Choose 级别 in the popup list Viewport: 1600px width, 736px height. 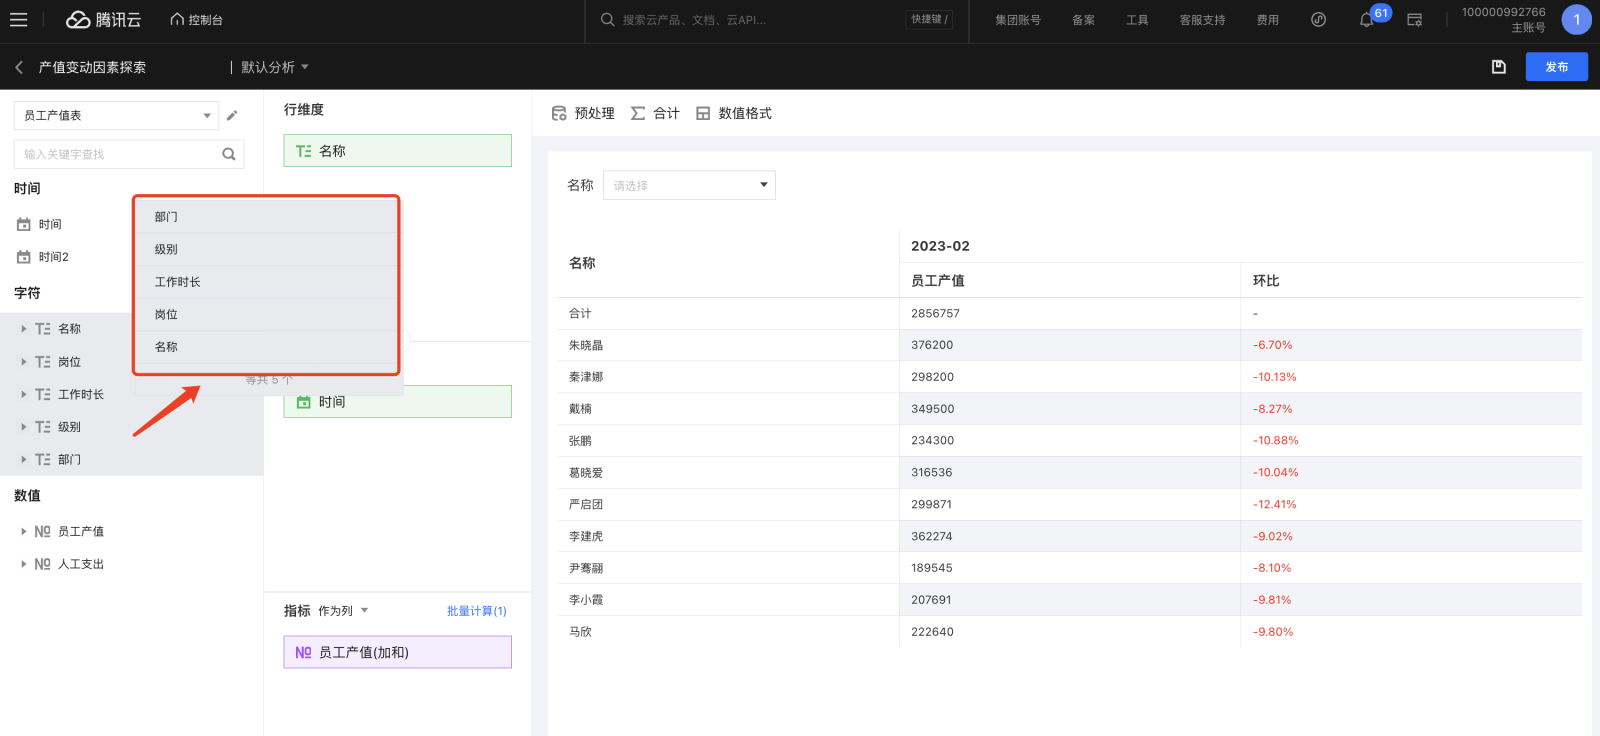266,249
